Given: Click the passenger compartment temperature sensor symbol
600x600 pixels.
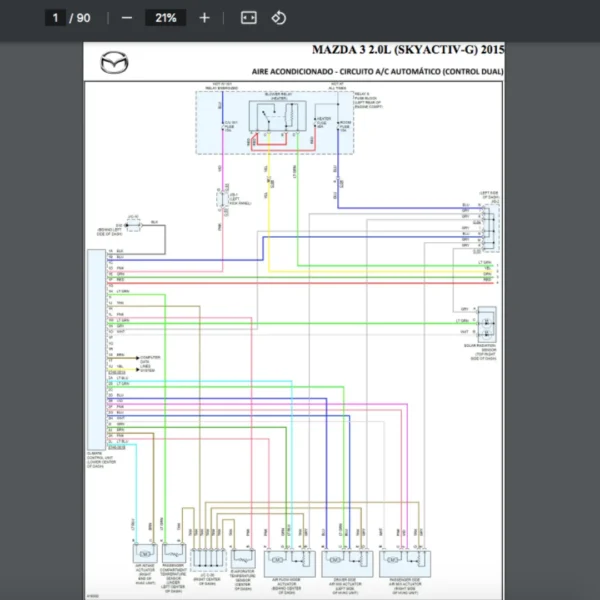Looking at the screenshot, I should (x=174, y=552).
